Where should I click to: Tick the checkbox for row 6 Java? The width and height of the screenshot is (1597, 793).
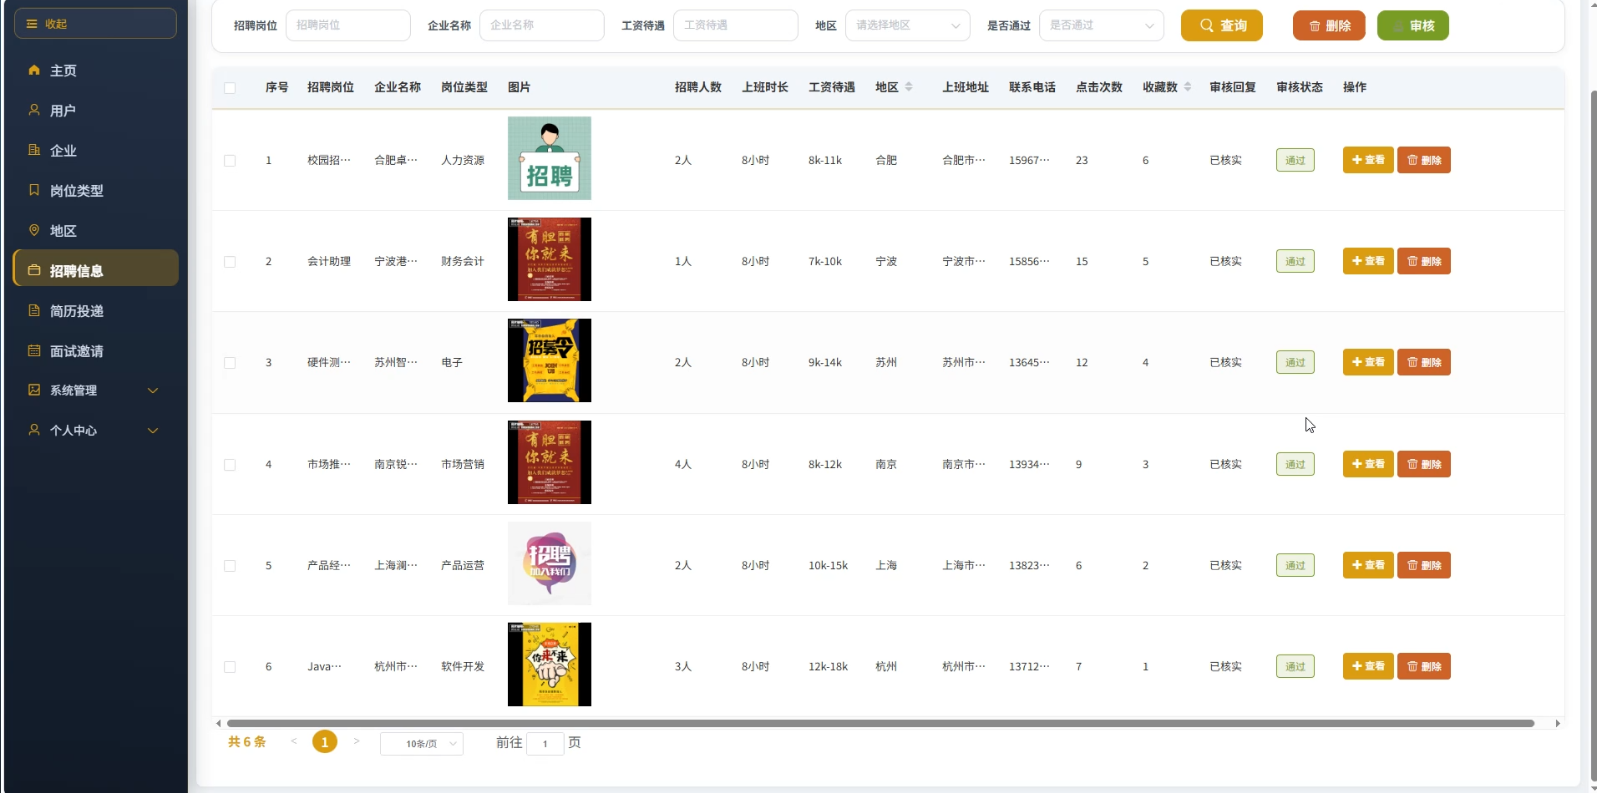point(230,667)
